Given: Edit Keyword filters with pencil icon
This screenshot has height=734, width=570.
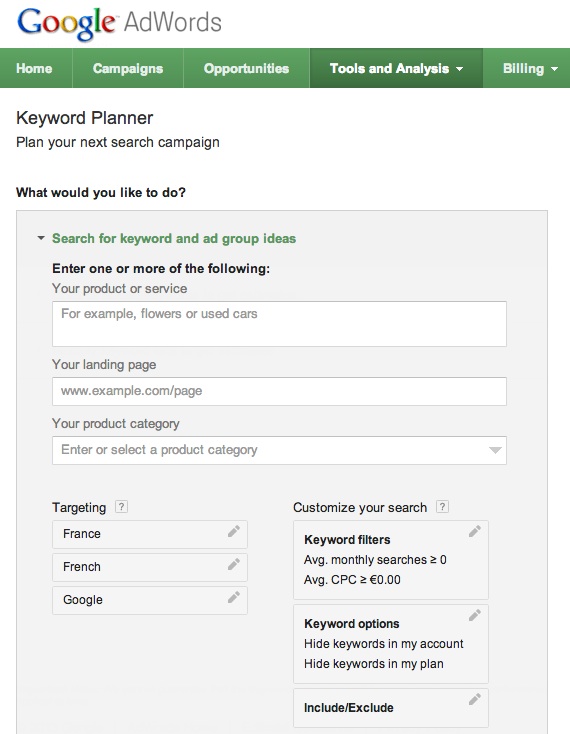Looking at the screenshot, I should coord(475,531).
